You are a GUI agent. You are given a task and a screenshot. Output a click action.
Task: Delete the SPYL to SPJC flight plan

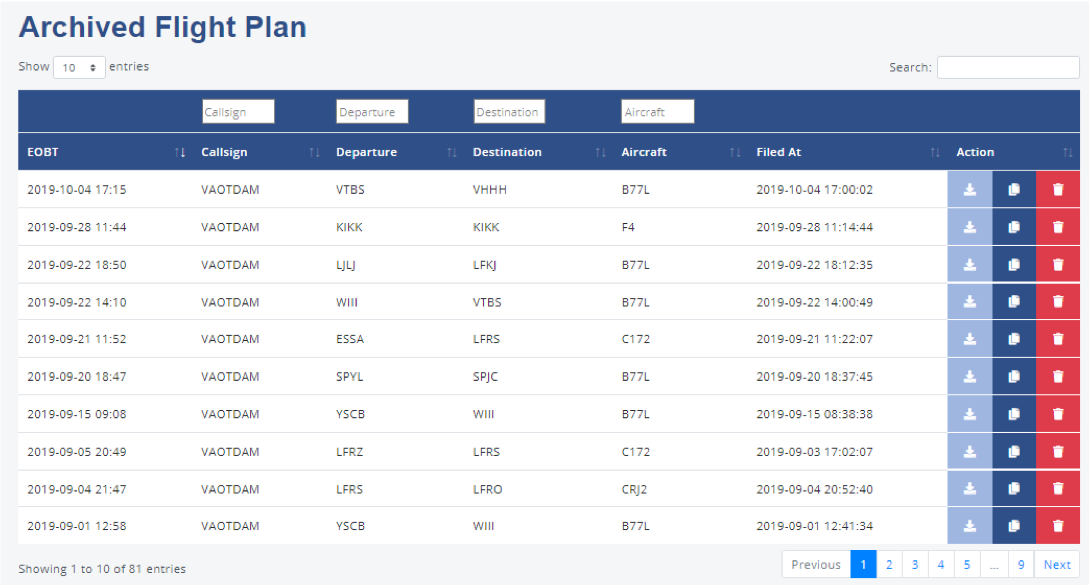[x=1058, y=377]
